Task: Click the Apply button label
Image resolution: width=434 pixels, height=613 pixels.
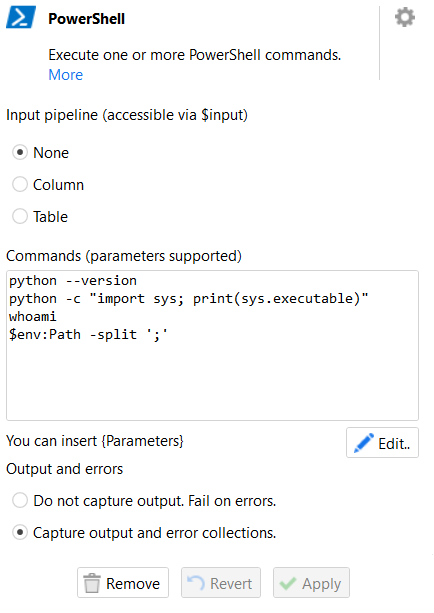Action: click(x=321, y=584)
